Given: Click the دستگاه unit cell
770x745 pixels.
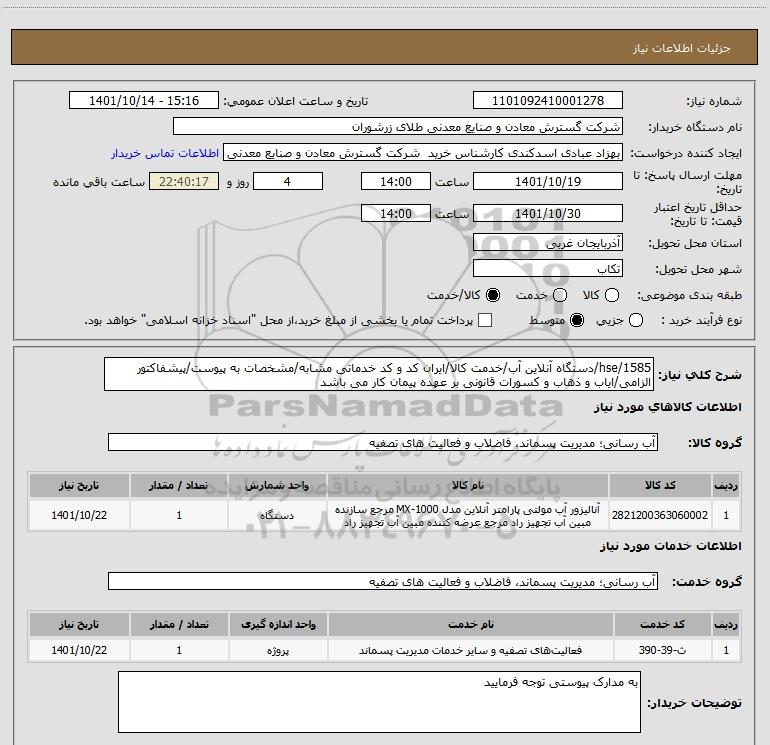Looking at the screenshot, I should tap(277, 515).
